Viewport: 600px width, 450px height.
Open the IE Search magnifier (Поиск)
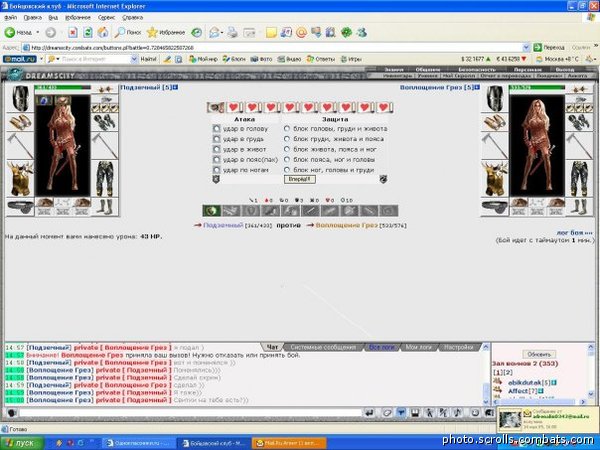[128, 33]
